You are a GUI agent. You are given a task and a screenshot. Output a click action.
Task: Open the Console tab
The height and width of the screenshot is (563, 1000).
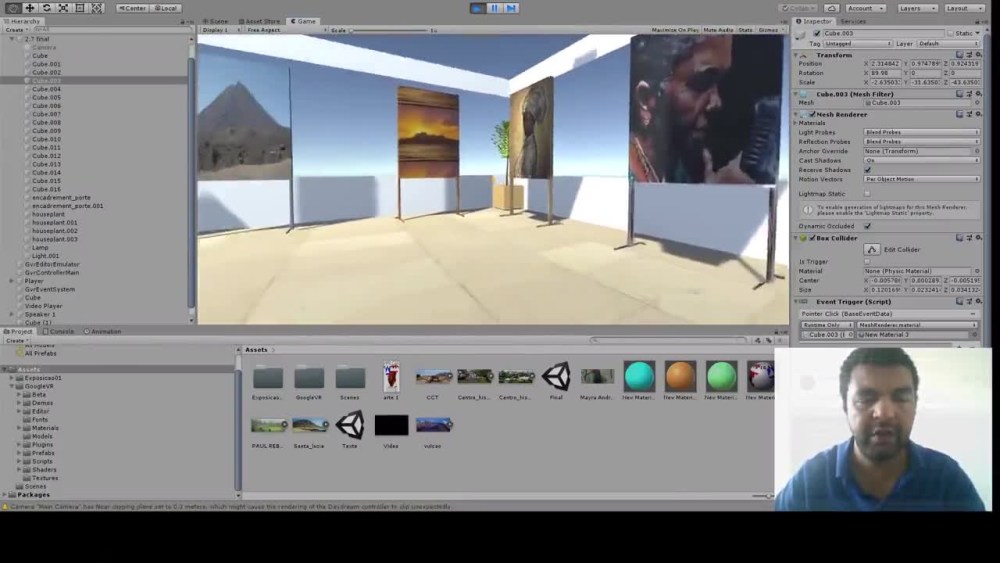[x=59, y=332]
